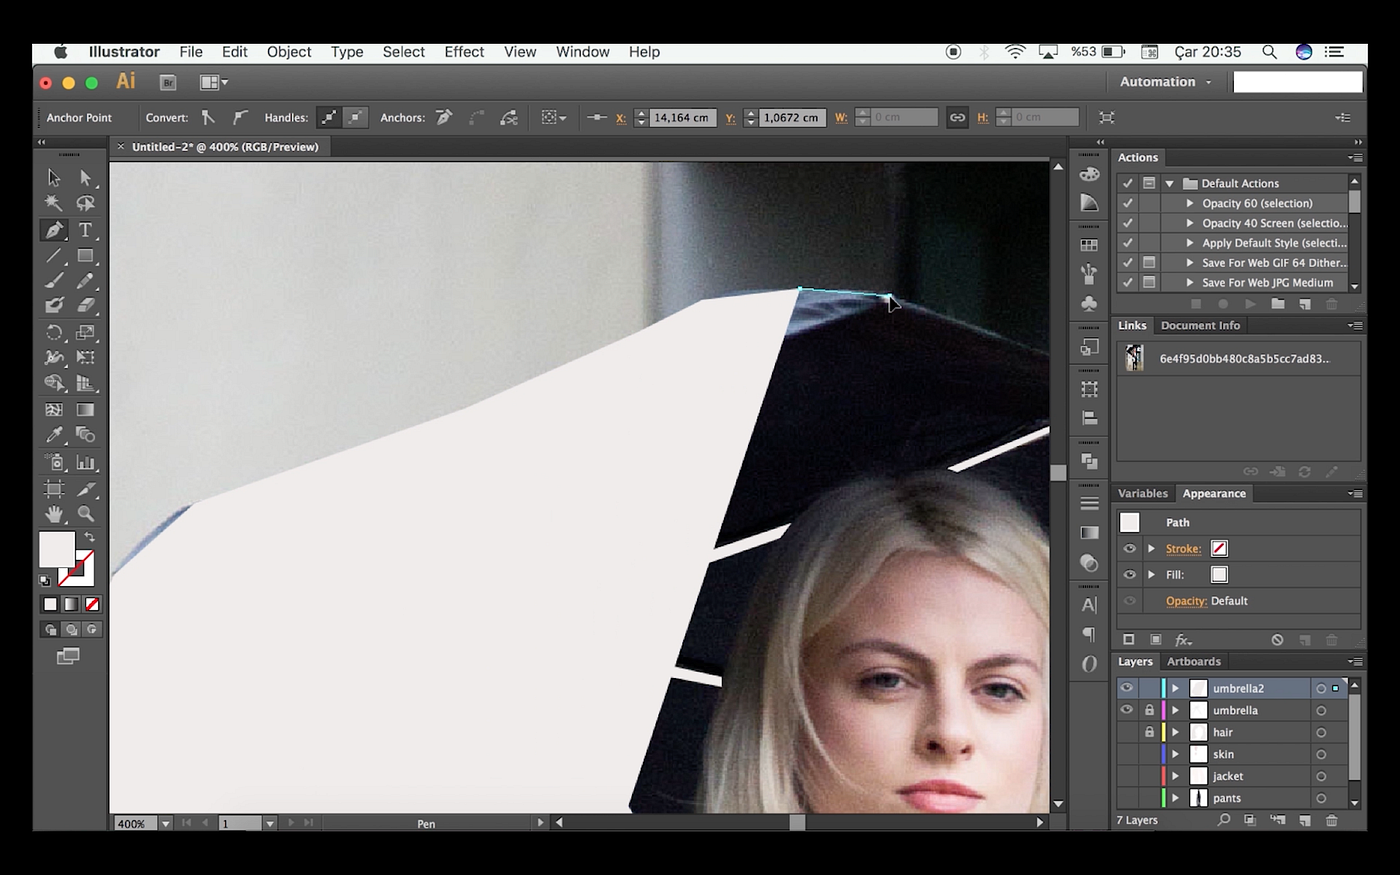Toggle Stroke visibility in Appearance panel
Viewport: 1400px width, 875px height.
click(1129, 549)
